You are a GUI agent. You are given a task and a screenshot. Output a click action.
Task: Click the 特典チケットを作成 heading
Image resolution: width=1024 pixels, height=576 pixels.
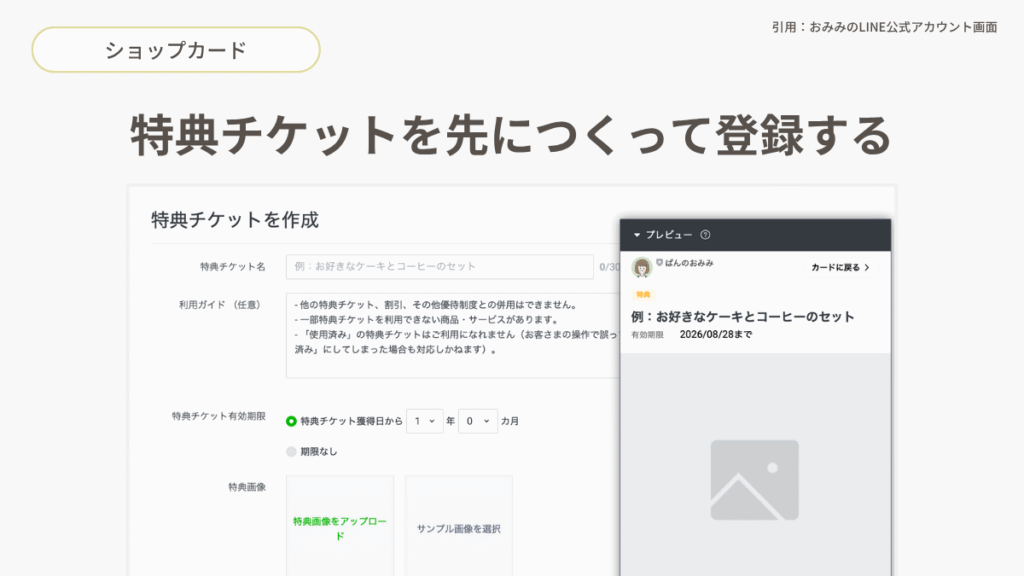[x=235, y=220]
